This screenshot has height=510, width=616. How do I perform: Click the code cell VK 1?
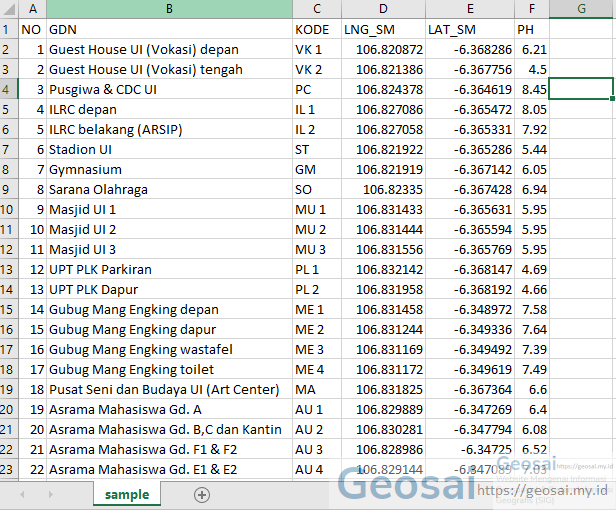(317, 49)
